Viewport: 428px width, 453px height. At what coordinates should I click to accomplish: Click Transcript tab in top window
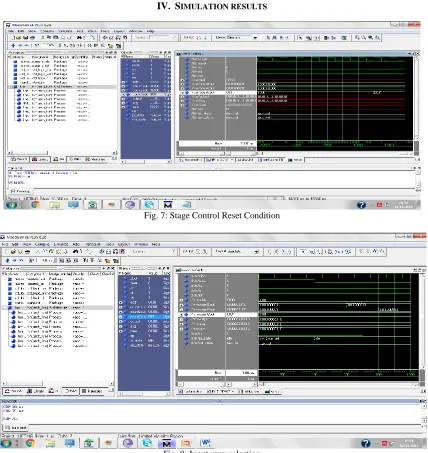click(x=21, y=191)
